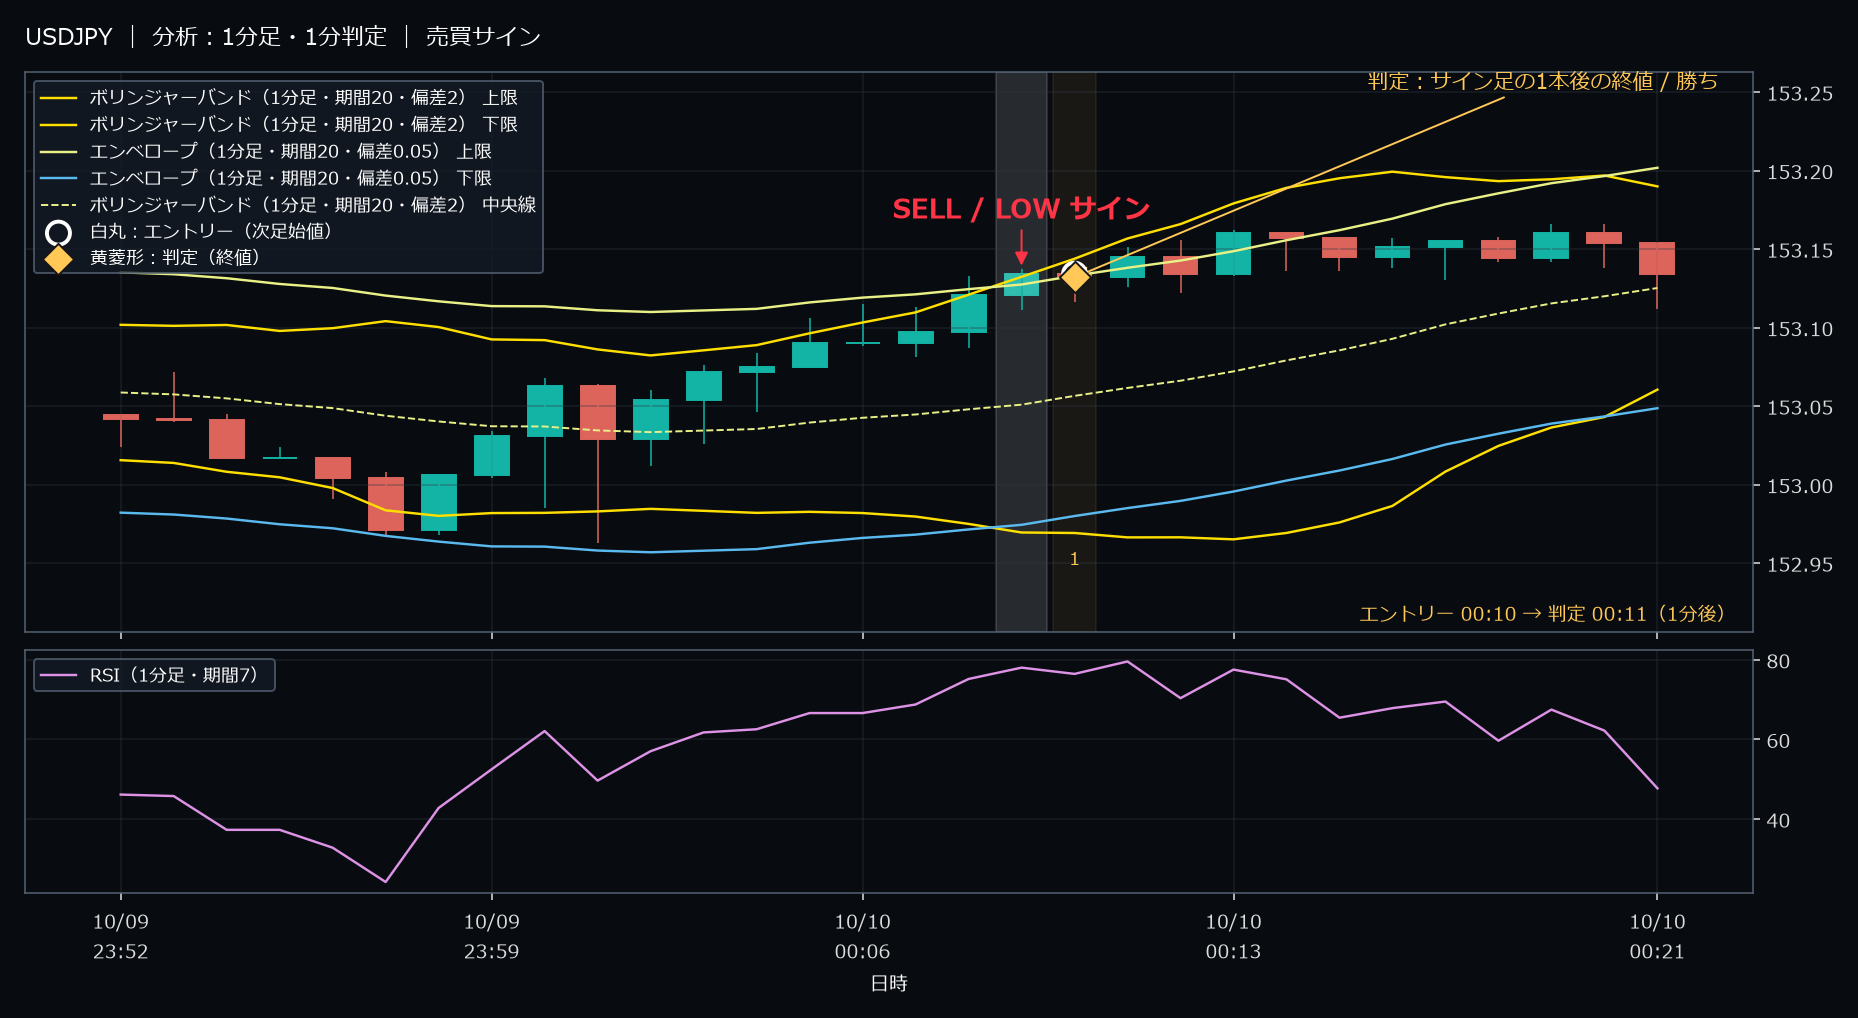Click the red SELL / LOW サイン label
This screenshot has width=1858, height=1018.
(x=1021, y=209)
